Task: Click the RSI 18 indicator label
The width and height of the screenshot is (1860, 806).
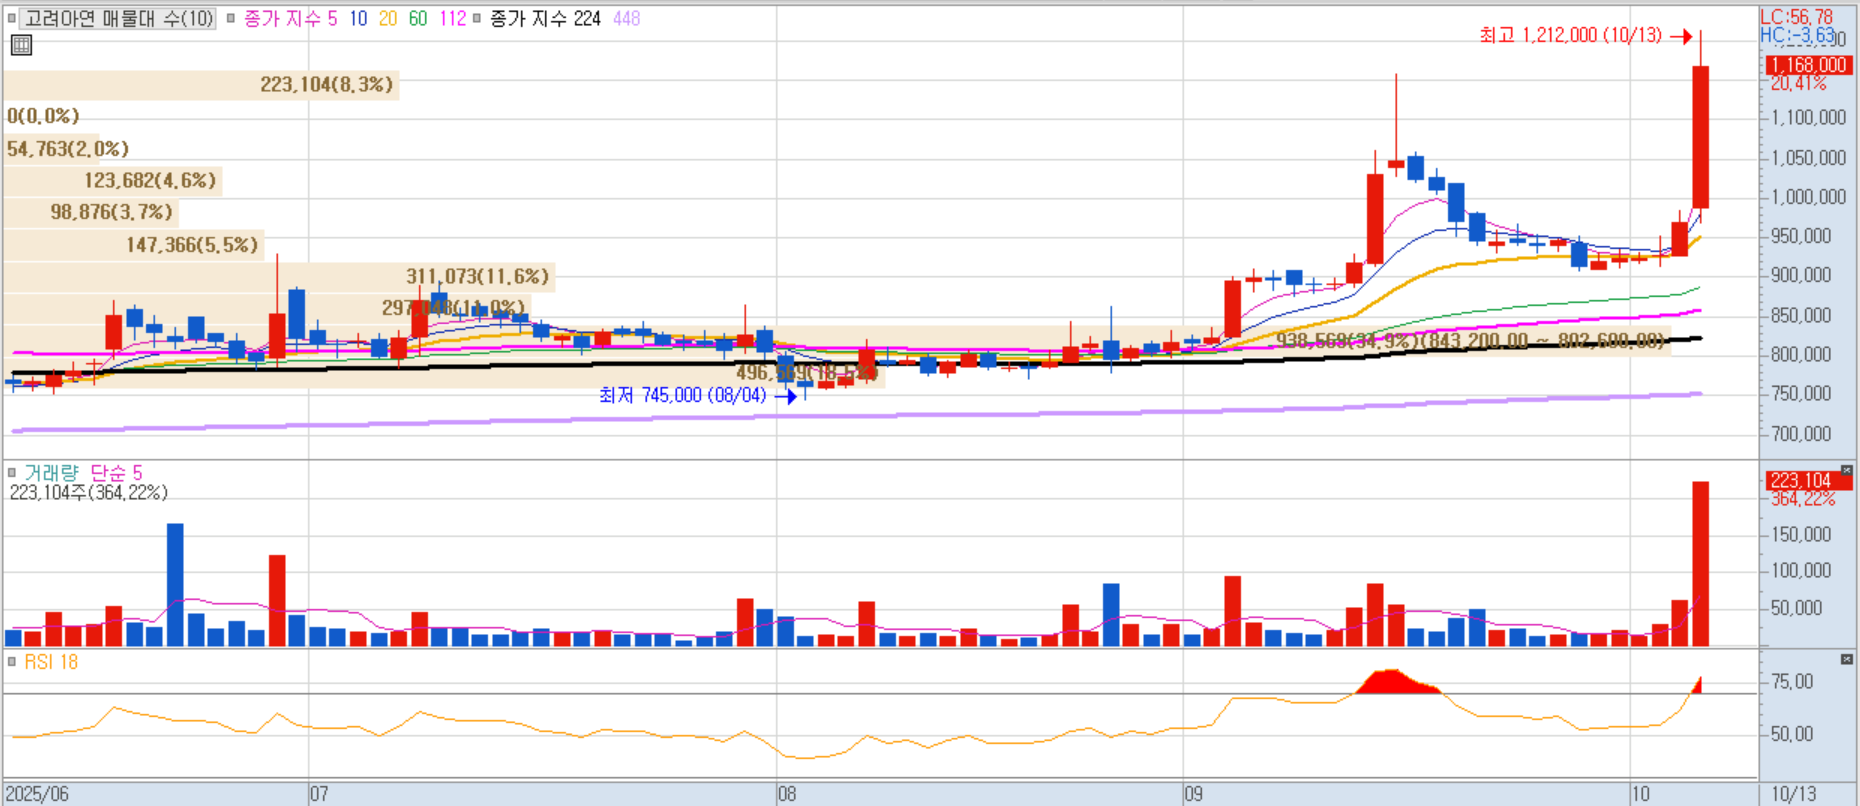Action: point(51,662)
